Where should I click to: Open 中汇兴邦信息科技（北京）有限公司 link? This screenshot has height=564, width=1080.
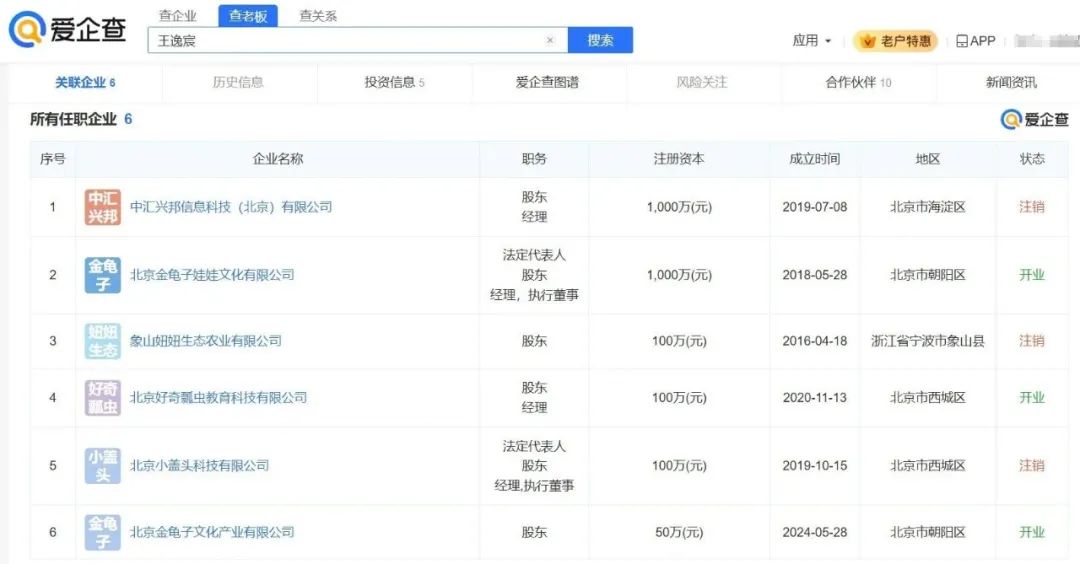click(231, 207)
